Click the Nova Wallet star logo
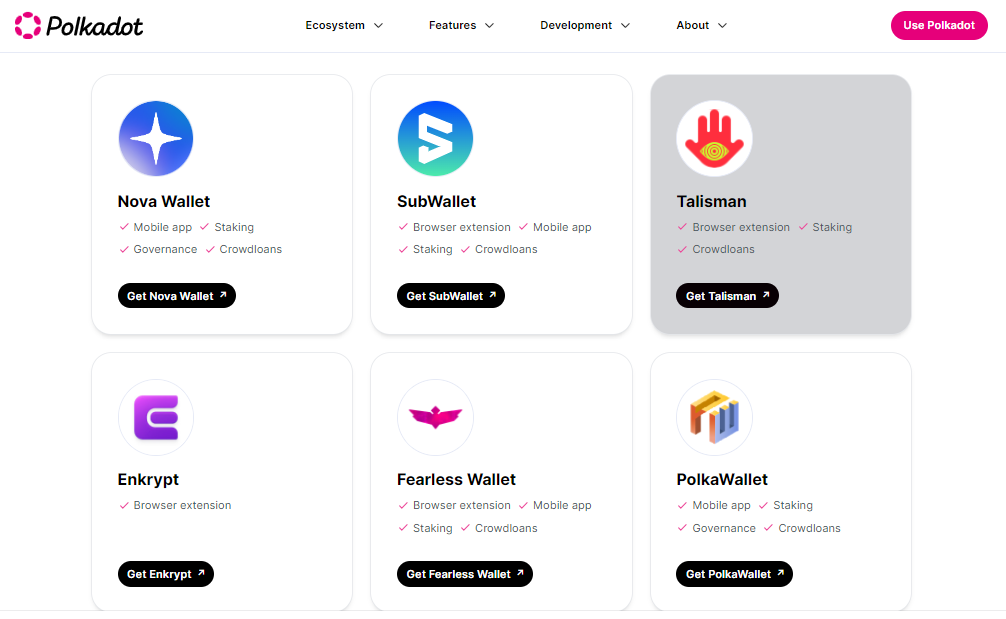 (156, 139)
